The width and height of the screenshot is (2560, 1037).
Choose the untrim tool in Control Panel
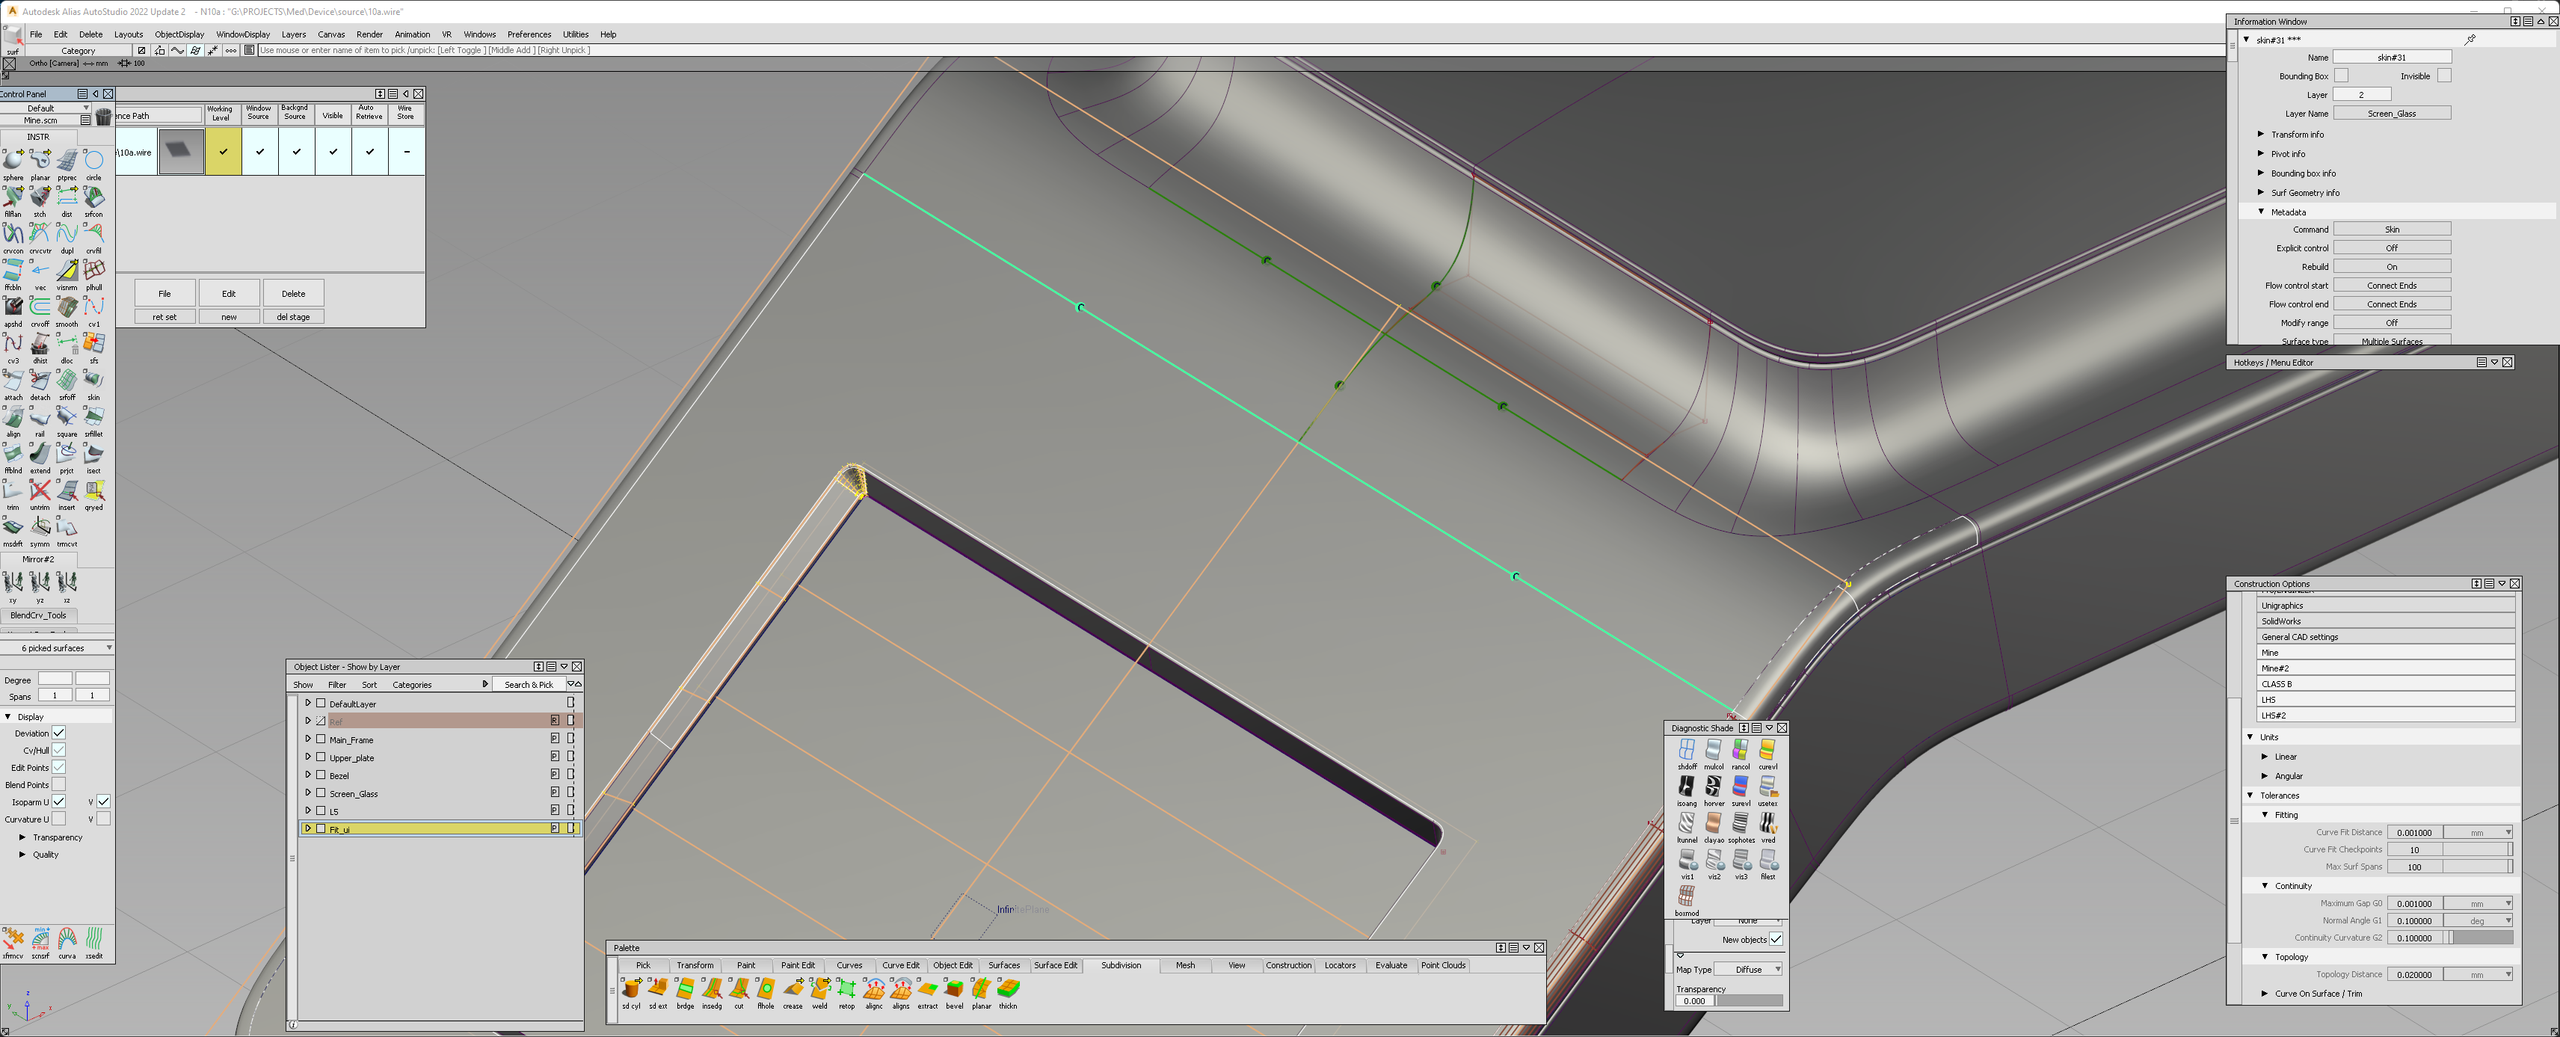point(40,491)
